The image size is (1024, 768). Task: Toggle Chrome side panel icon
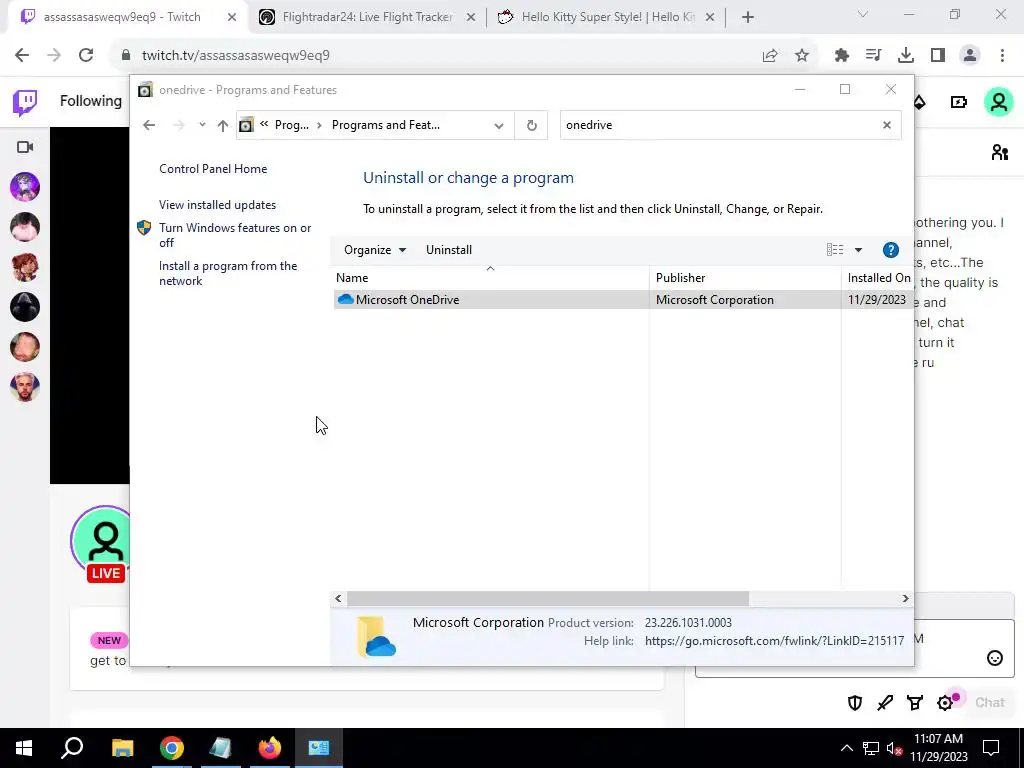(x=938, y=56)
